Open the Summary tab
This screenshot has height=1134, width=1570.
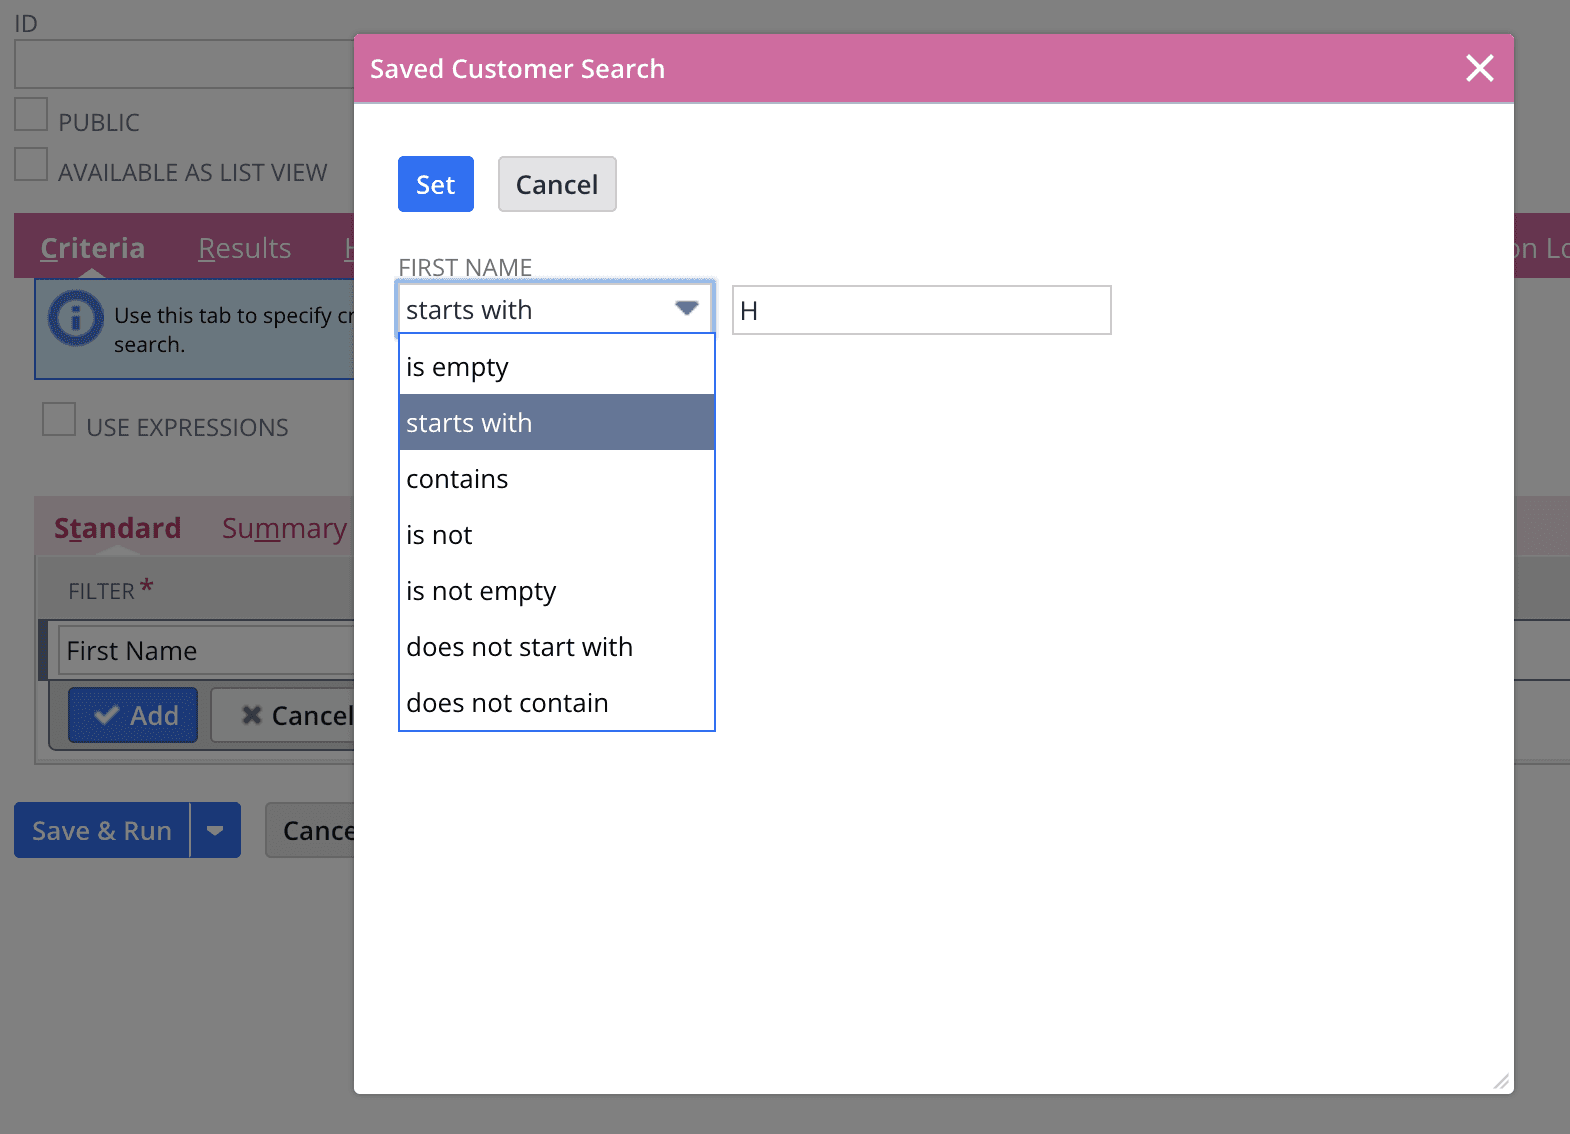coord(283,527)
